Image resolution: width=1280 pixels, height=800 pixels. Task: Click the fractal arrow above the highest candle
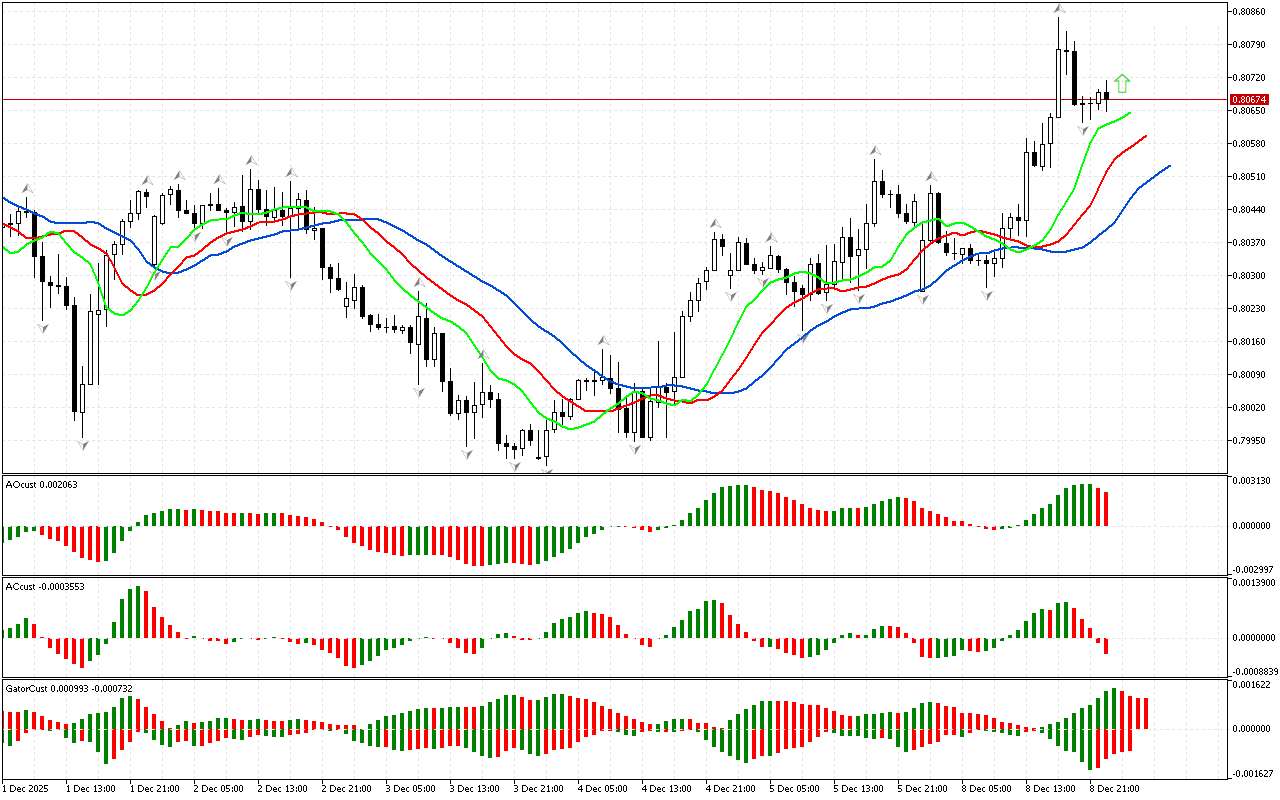(x=1058, y=10)
